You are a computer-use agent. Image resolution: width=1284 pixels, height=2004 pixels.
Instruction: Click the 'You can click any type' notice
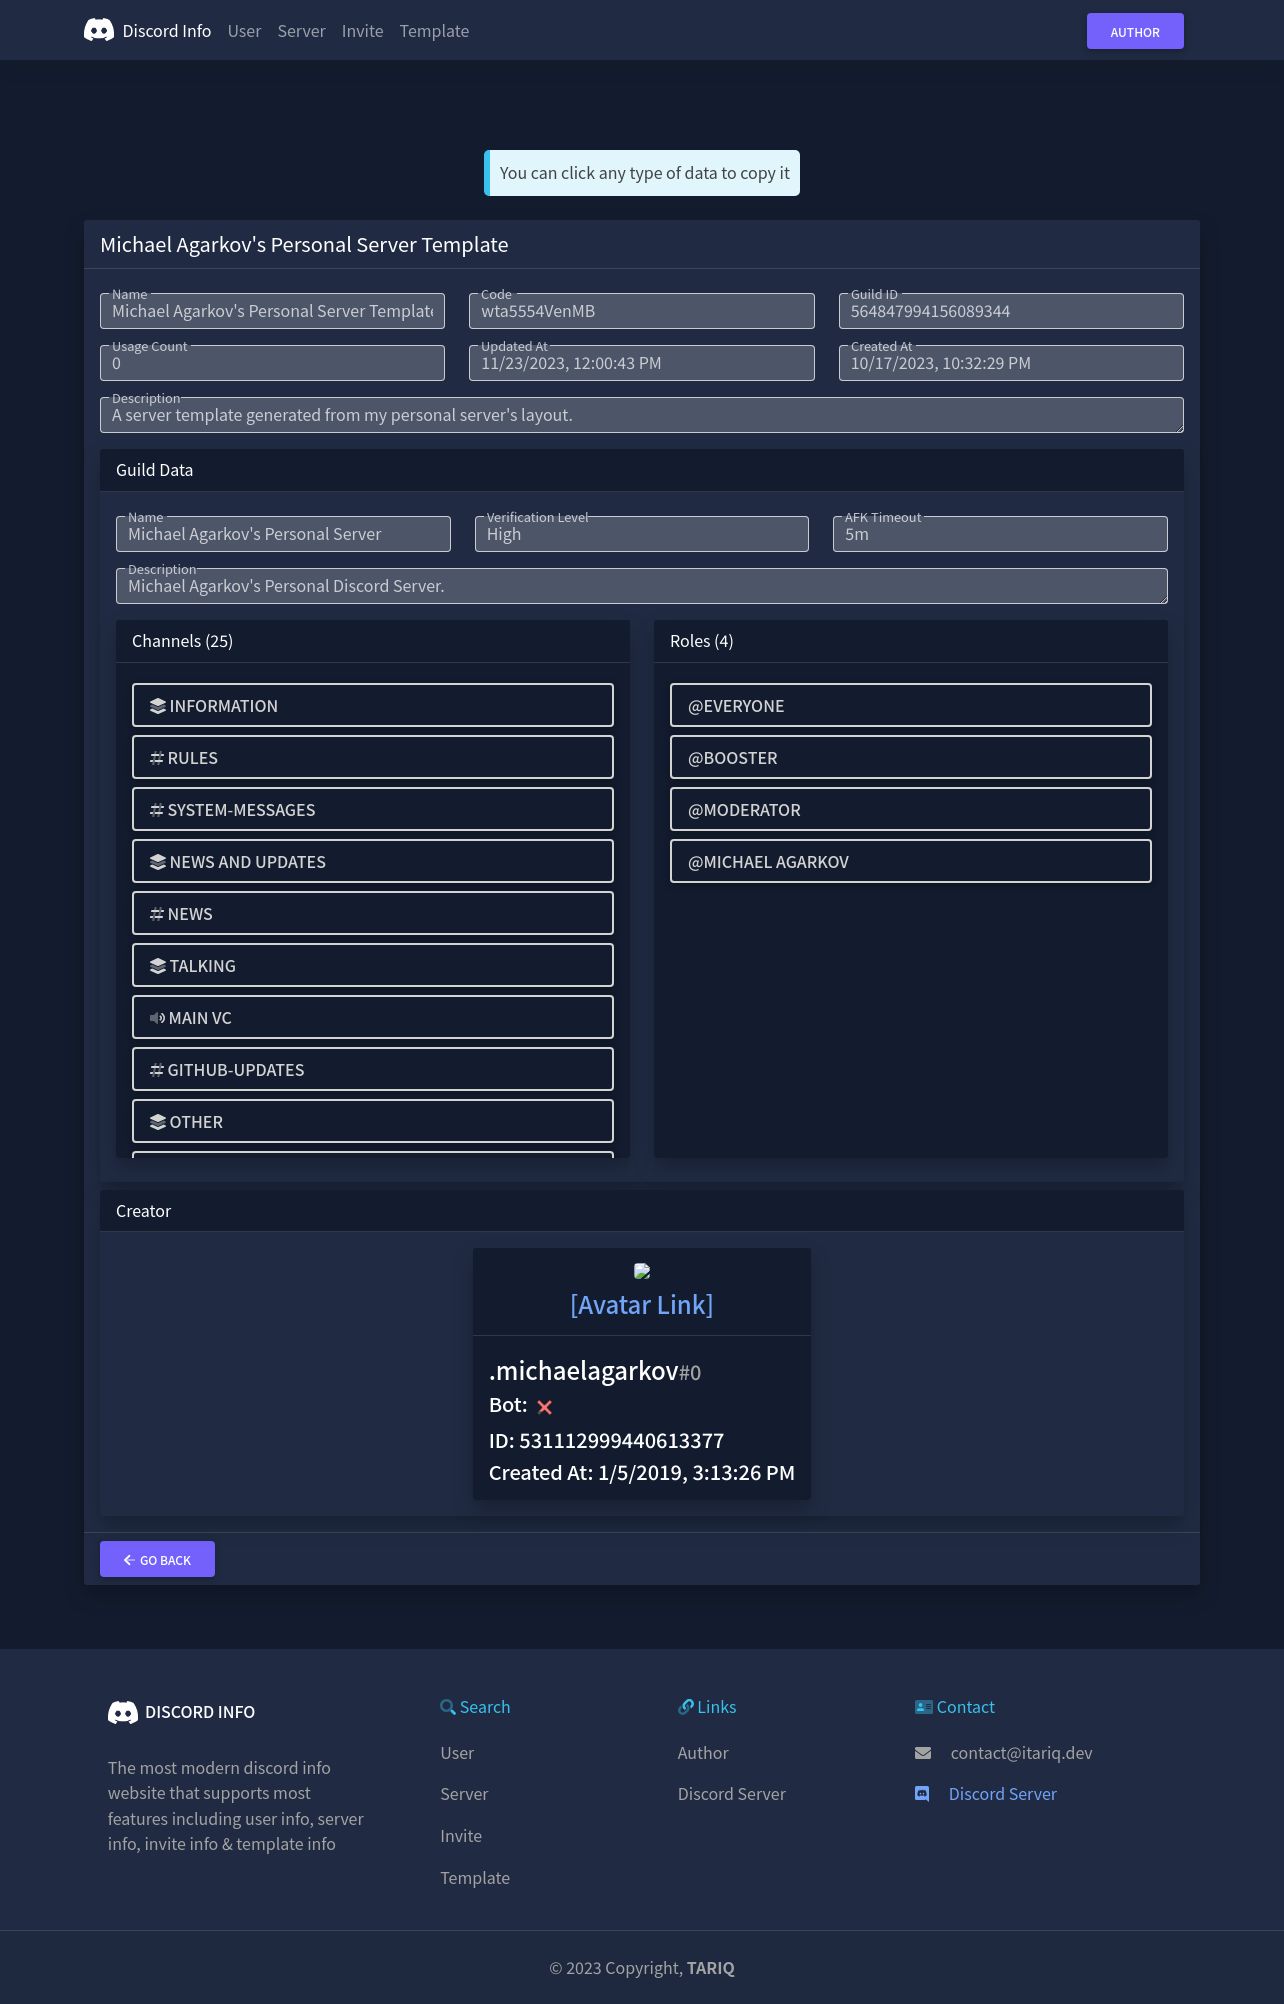point(642,173)
